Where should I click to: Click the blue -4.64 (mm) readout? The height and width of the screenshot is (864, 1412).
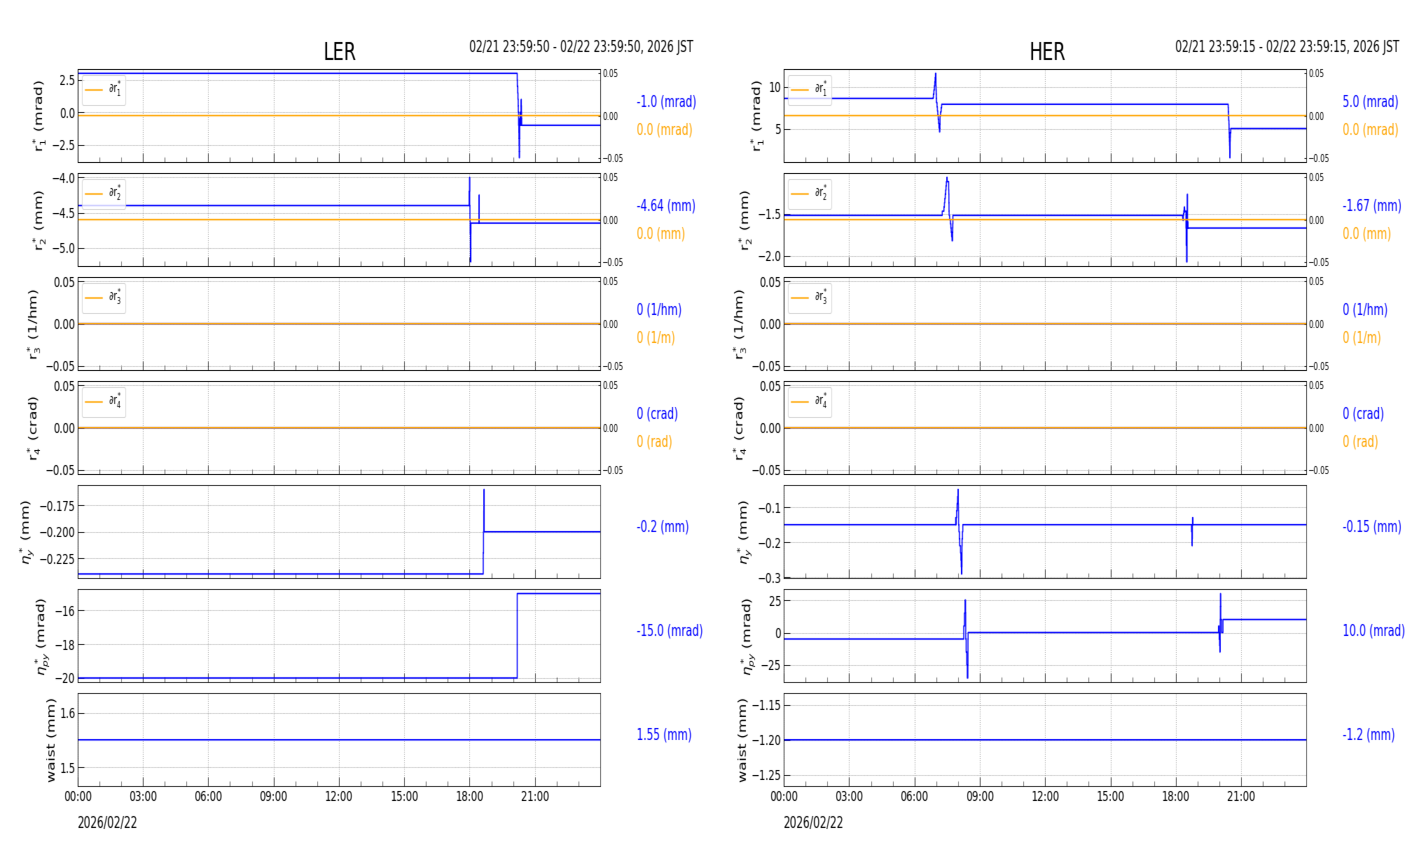(666, 206)
